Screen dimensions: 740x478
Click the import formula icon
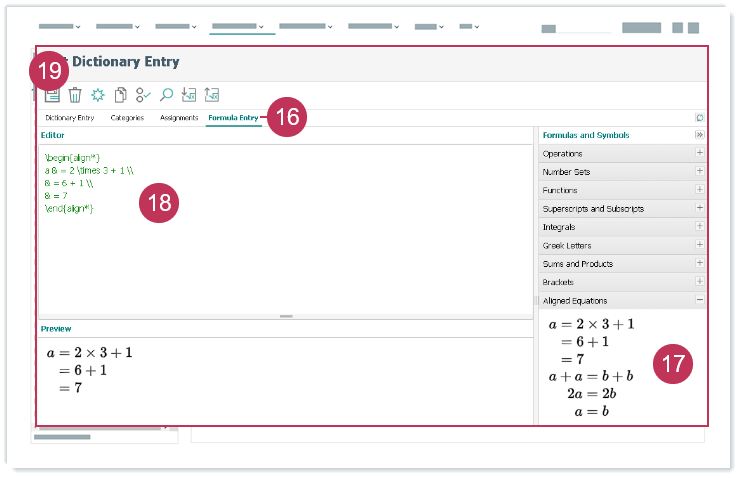click(189, 95)
